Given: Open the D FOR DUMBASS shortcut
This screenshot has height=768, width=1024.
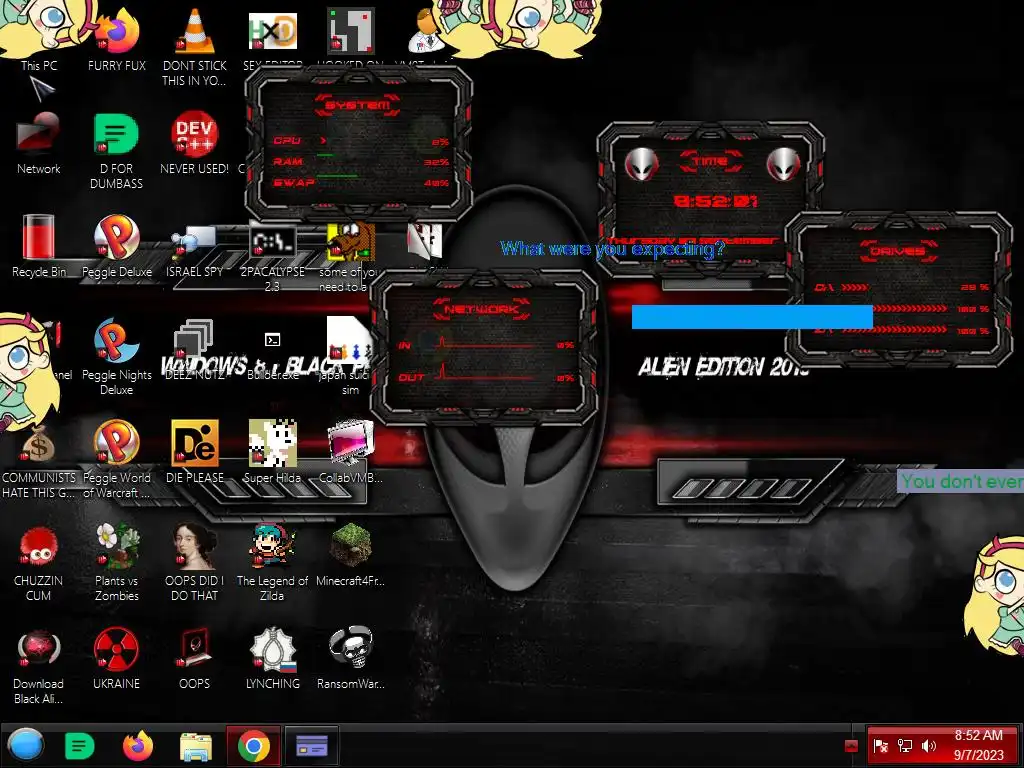Looking at the screenshot, I should (116, 149).
